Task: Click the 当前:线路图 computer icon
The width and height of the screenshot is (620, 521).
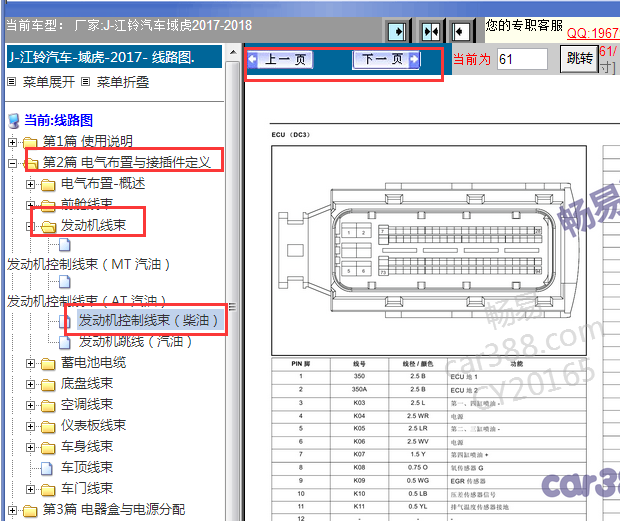Action: pos(14,121)
